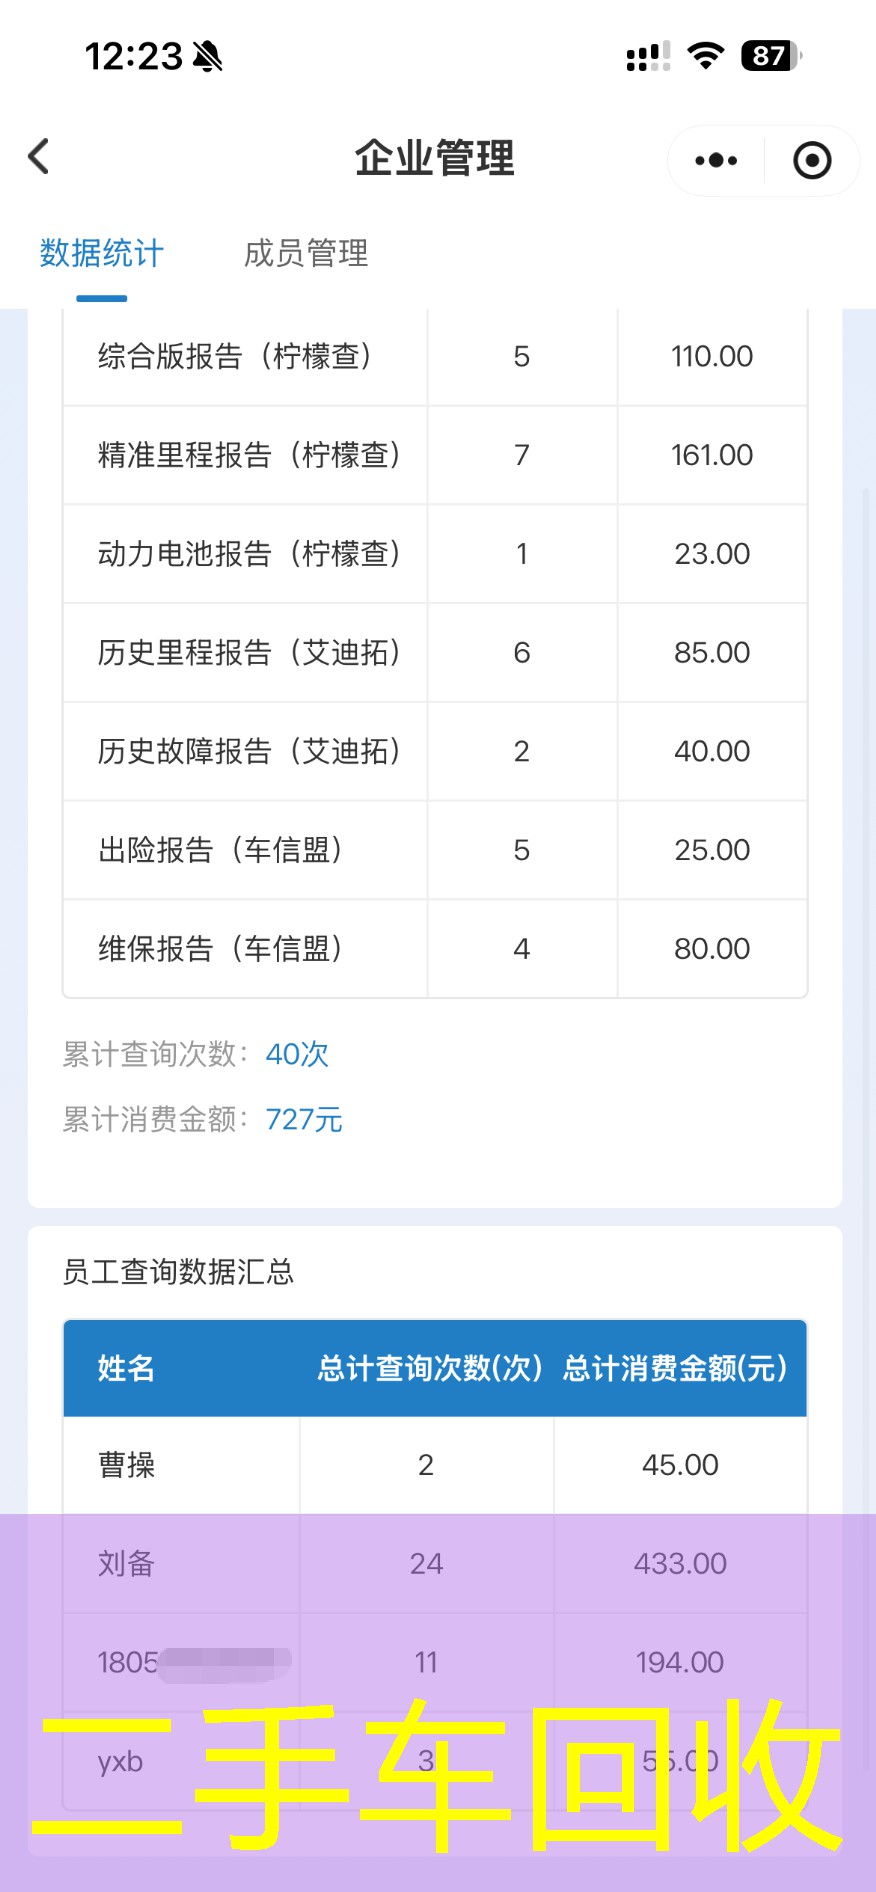Select employee 曹操 in the summary table
Screen dimensions: 876x1892
tap(127, 1466)
